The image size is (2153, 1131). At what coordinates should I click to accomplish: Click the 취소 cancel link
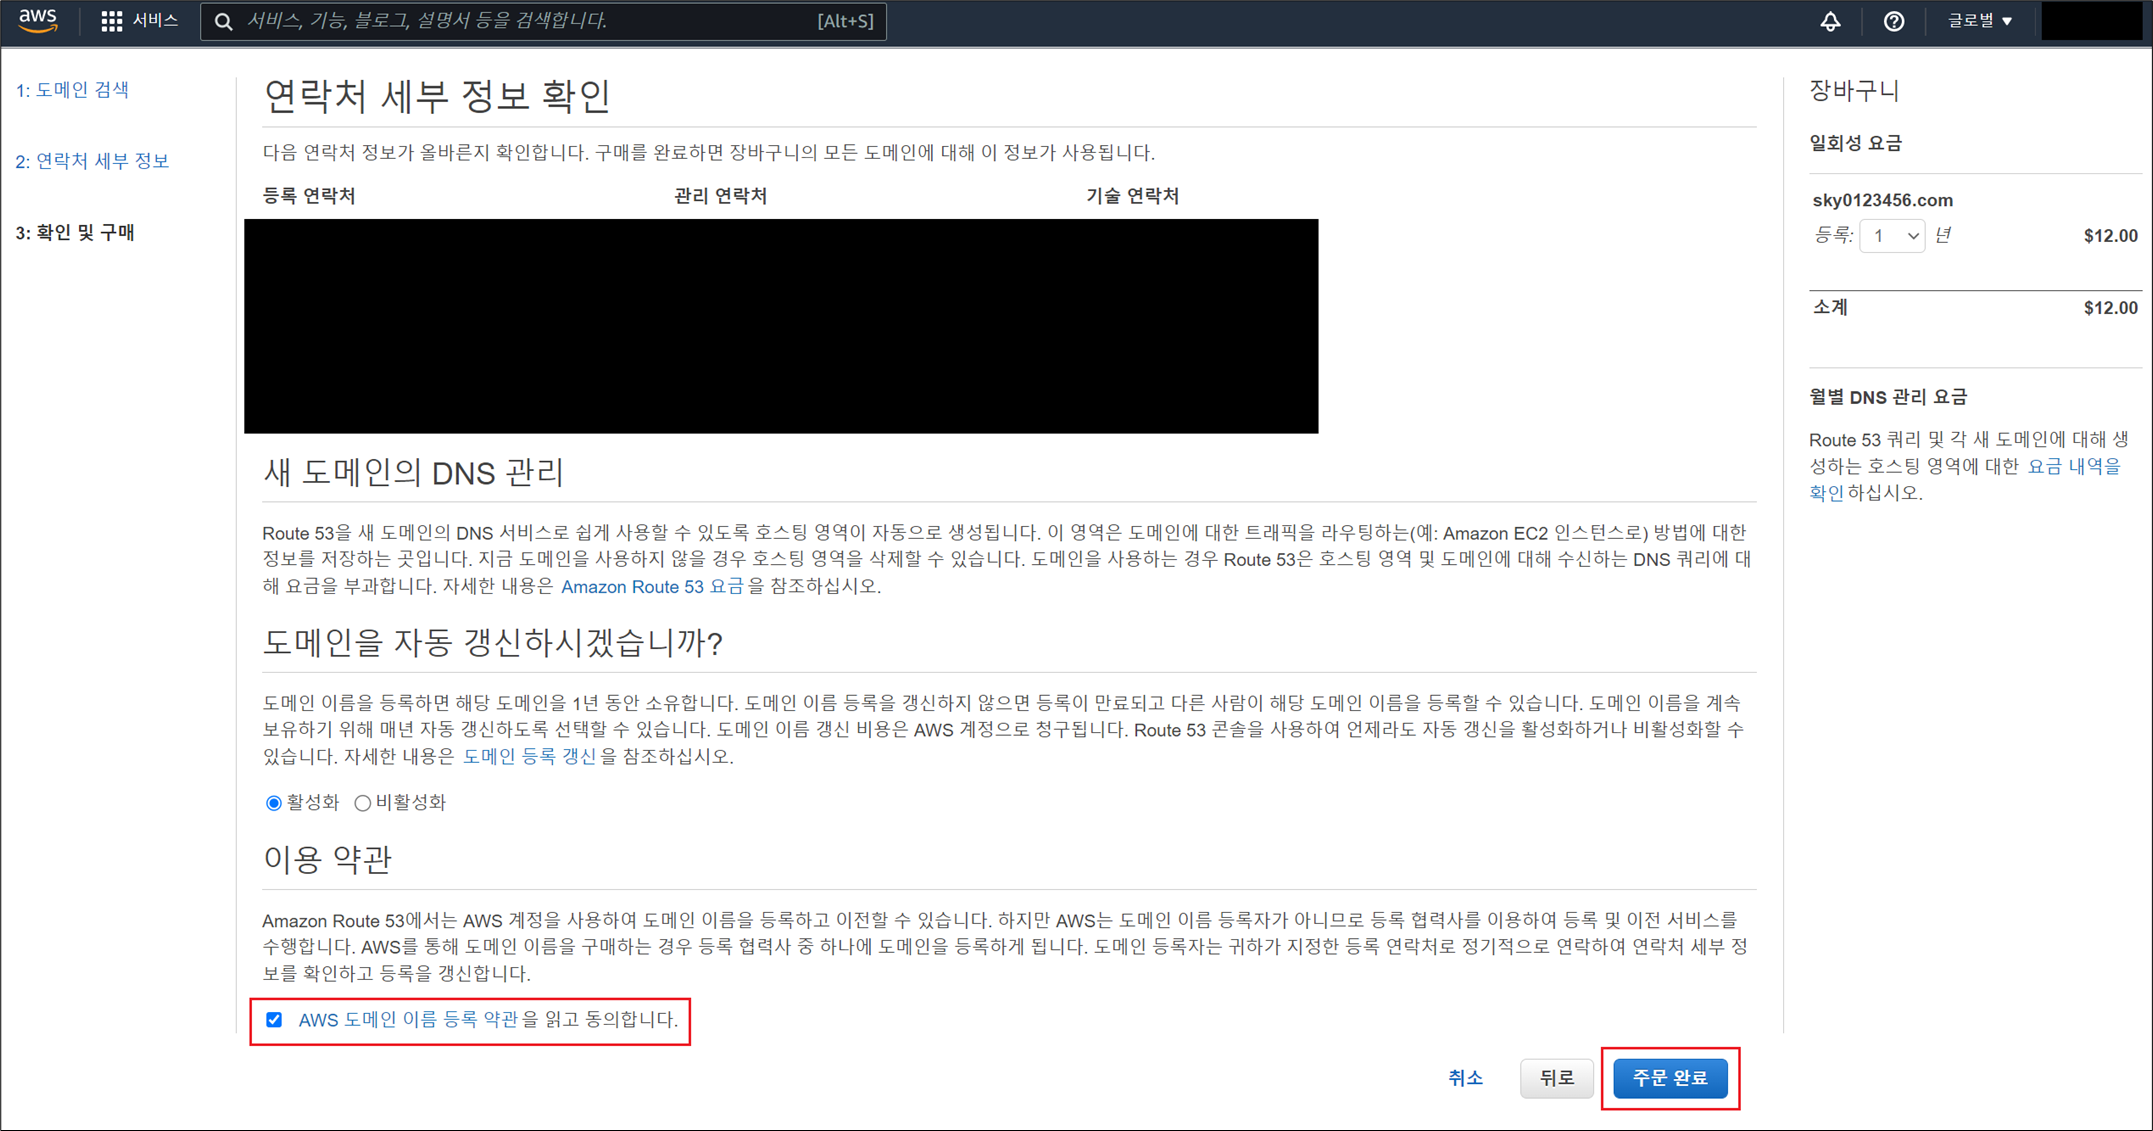pos(1465,1078)
